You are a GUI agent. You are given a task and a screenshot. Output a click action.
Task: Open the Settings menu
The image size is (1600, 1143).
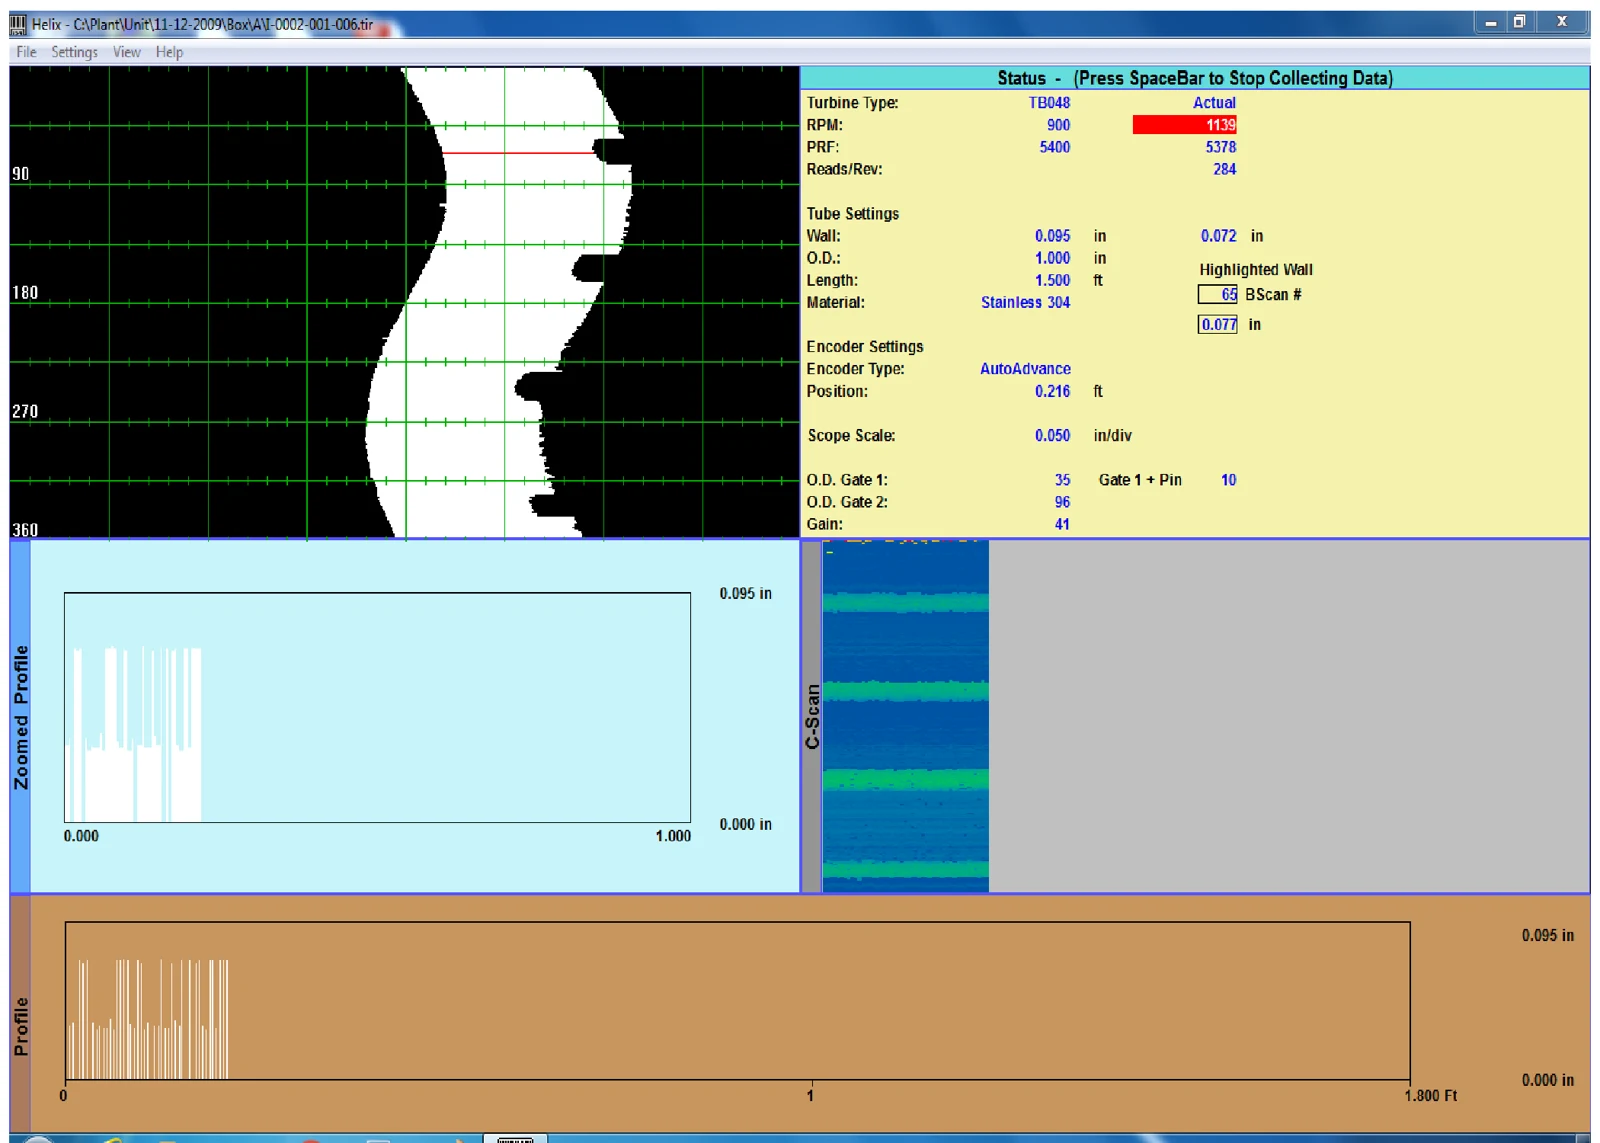point(75,52)
